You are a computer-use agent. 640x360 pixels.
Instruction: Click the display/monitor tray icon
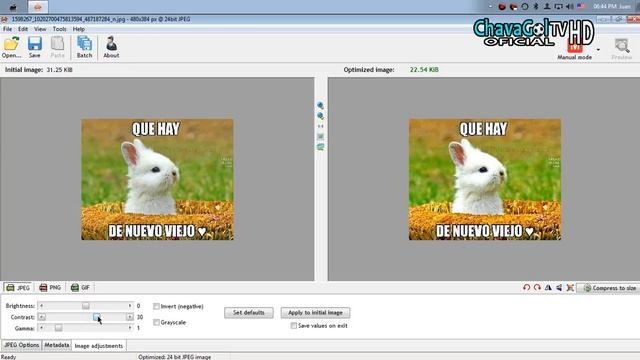click(558, 7)
